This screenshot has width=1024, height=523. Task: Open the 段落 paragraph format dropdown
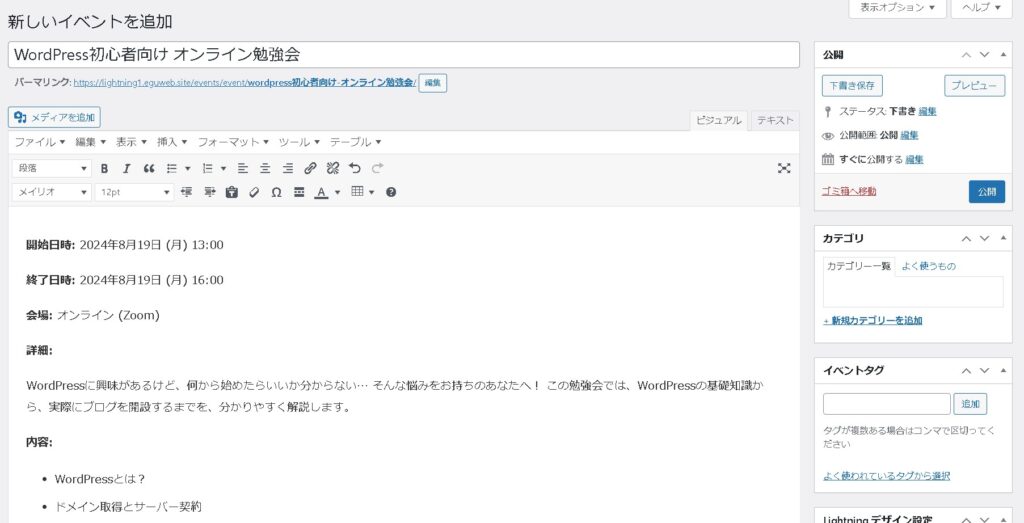point(51,168)
